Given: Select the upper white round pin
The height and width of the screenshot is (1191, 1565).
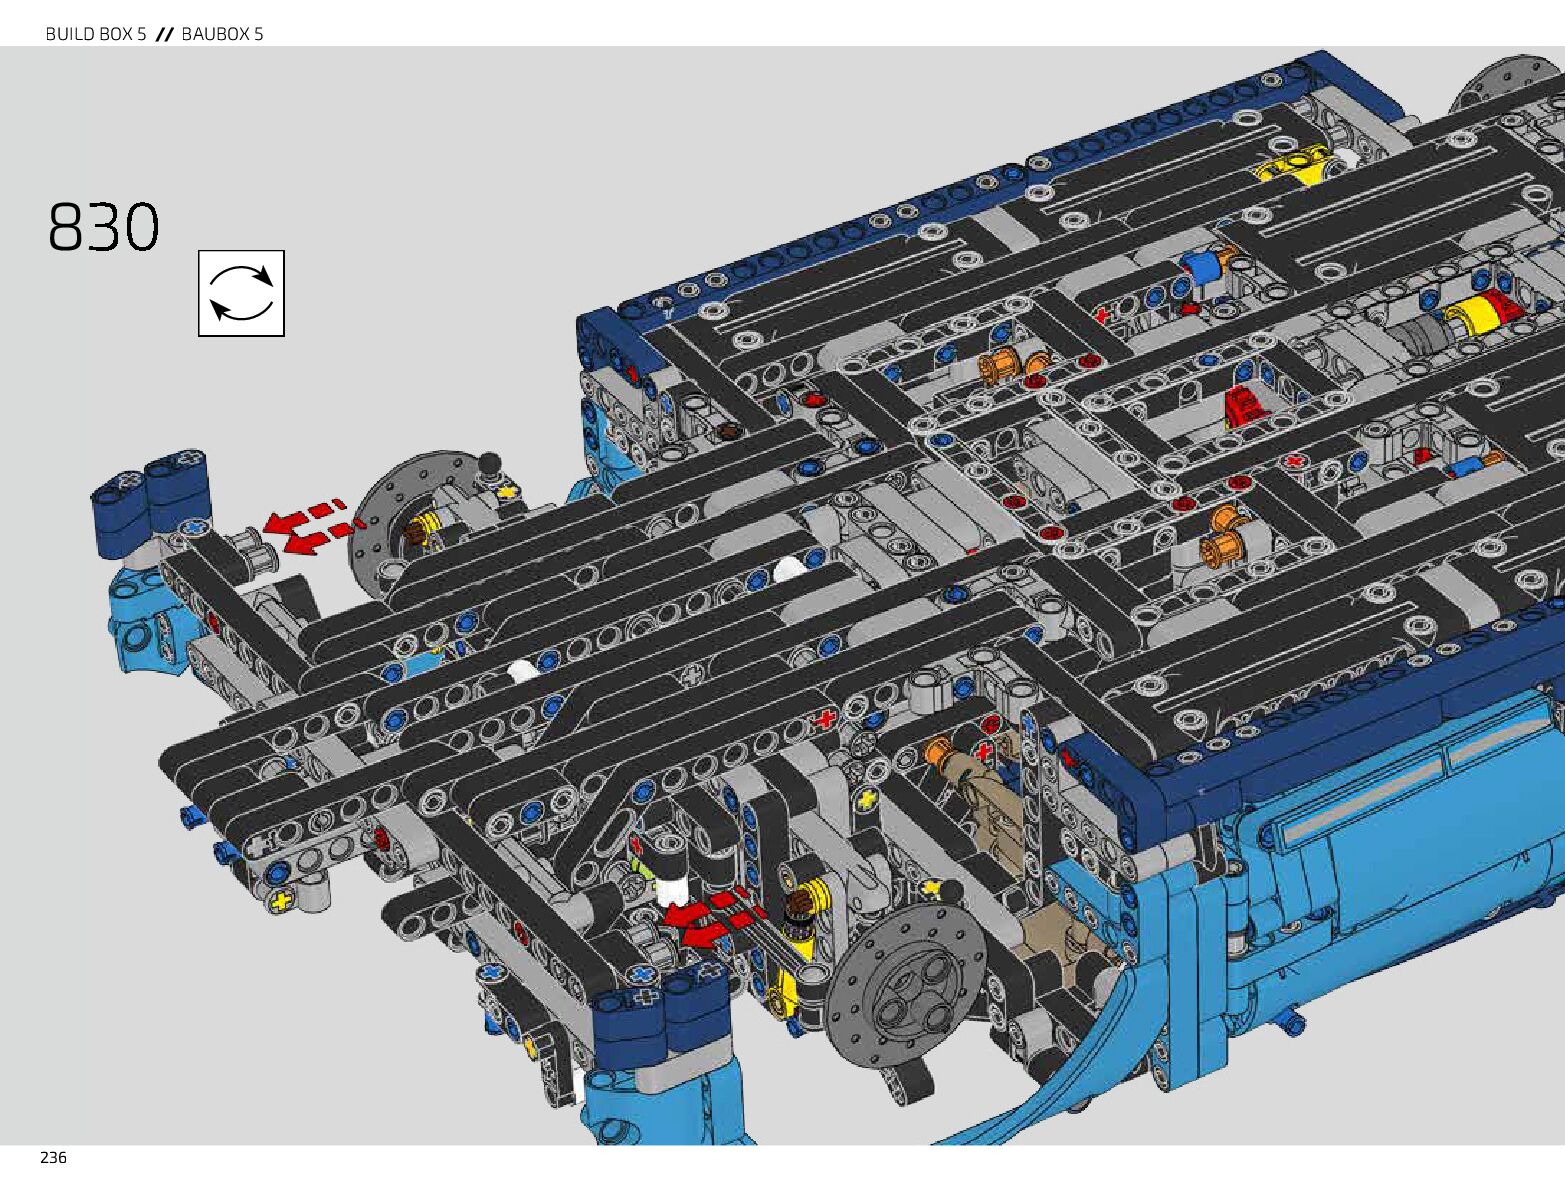Looking at the screenshot, I should click(789, 569).
